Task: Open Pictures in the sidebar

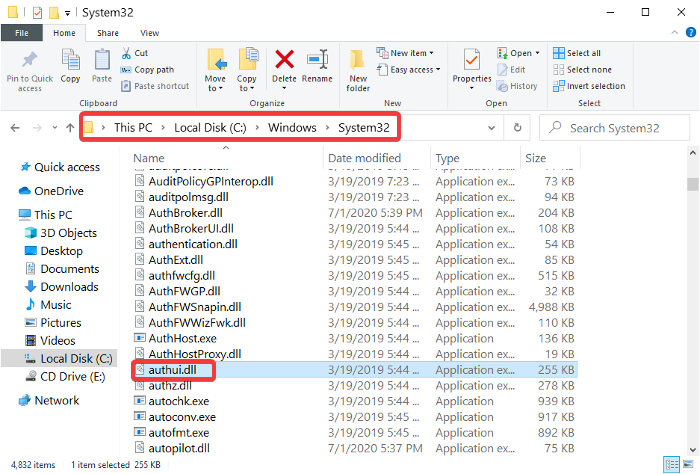Action: [x=53, y=323]
